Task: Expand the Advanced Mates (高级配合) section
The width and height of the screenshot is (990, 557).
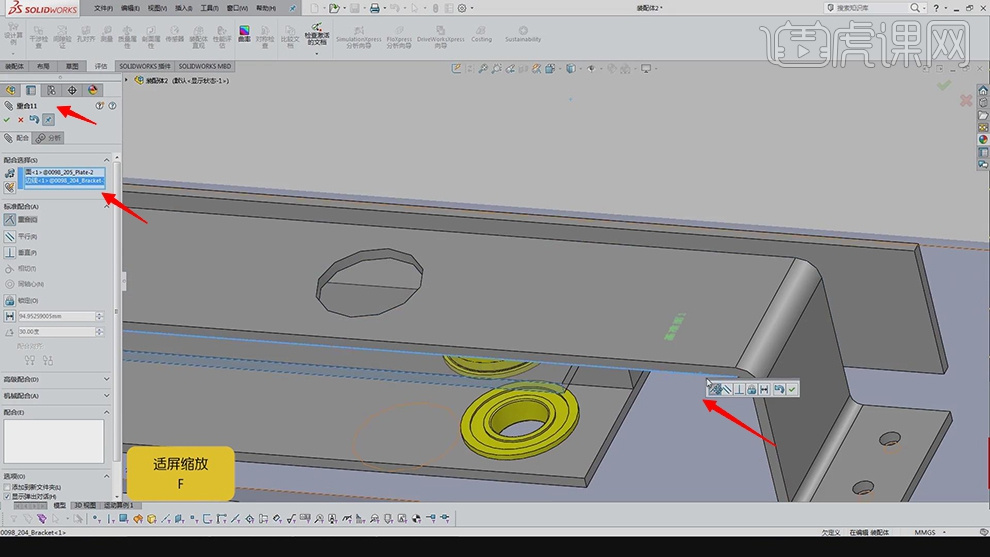Action: click(107, 379)
